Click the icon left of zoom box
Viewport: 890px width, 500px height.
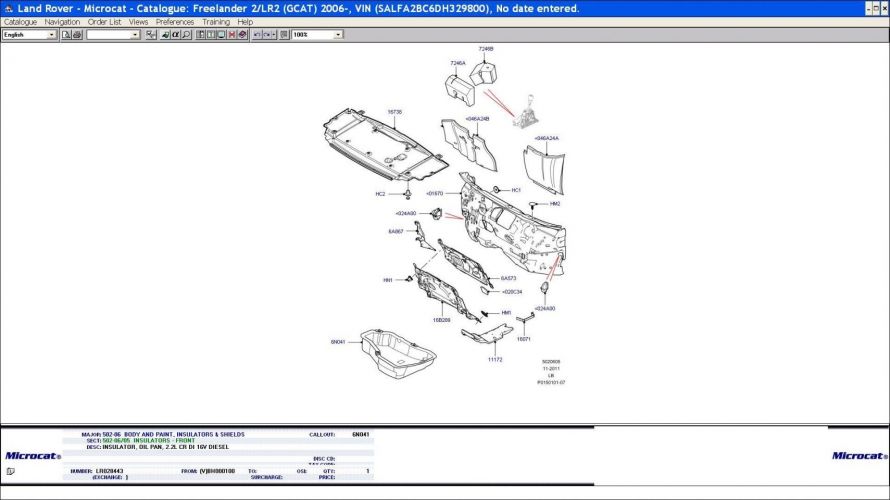tap(284, 35)
